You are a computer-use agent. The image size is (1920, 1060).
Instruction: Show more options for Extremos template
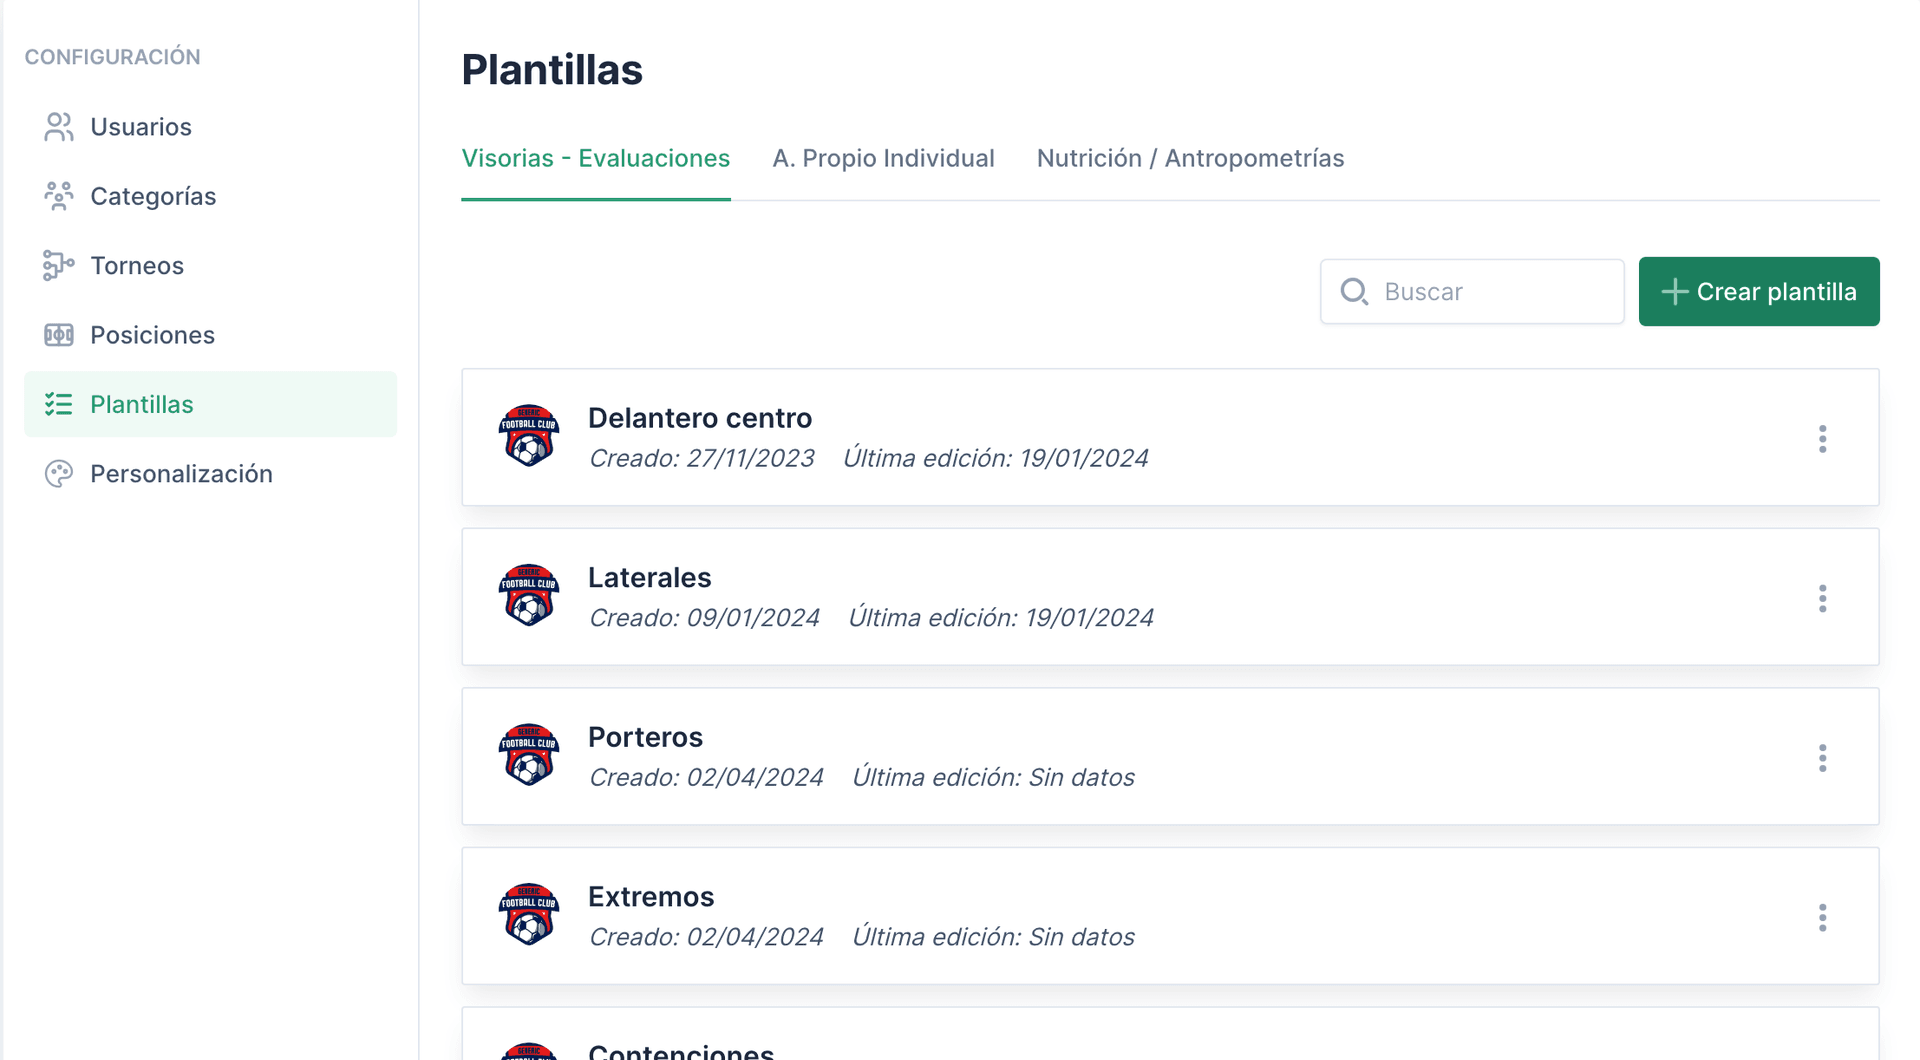pos(1822,917)
